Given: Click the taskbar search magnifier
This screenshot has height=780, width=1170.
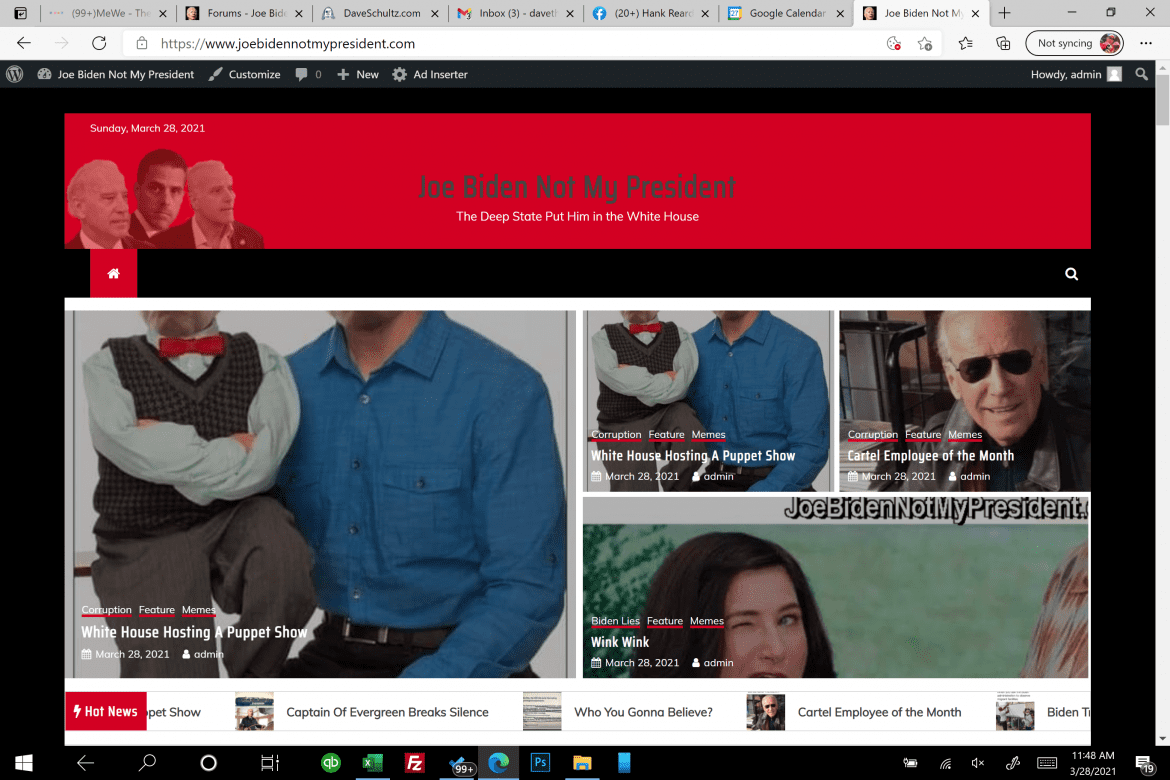Looking at the screenshot, I should pyautogui.click(x=148, y=762).
